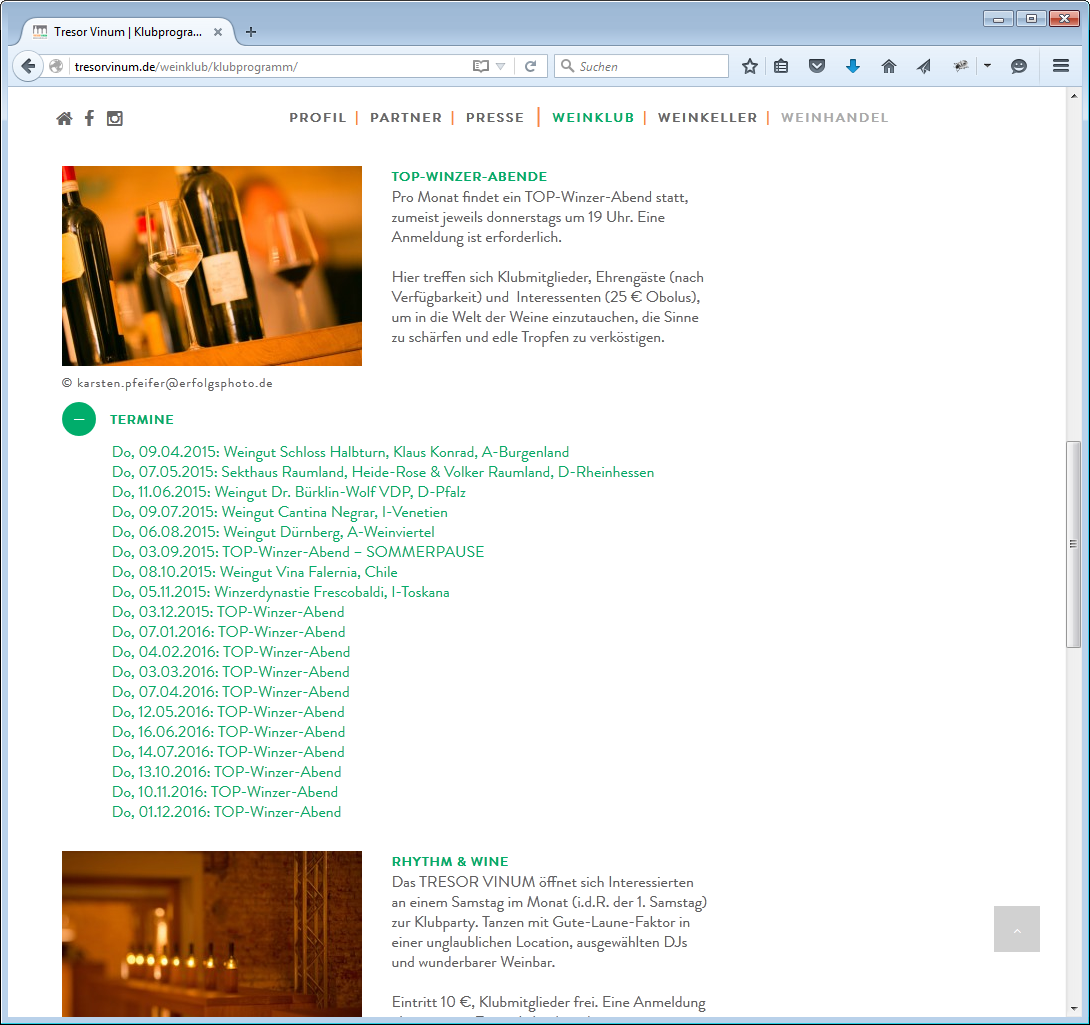
Task: Open the 06.08.2015 Weingut Dürnberg entry
Action: pos(273,533)
